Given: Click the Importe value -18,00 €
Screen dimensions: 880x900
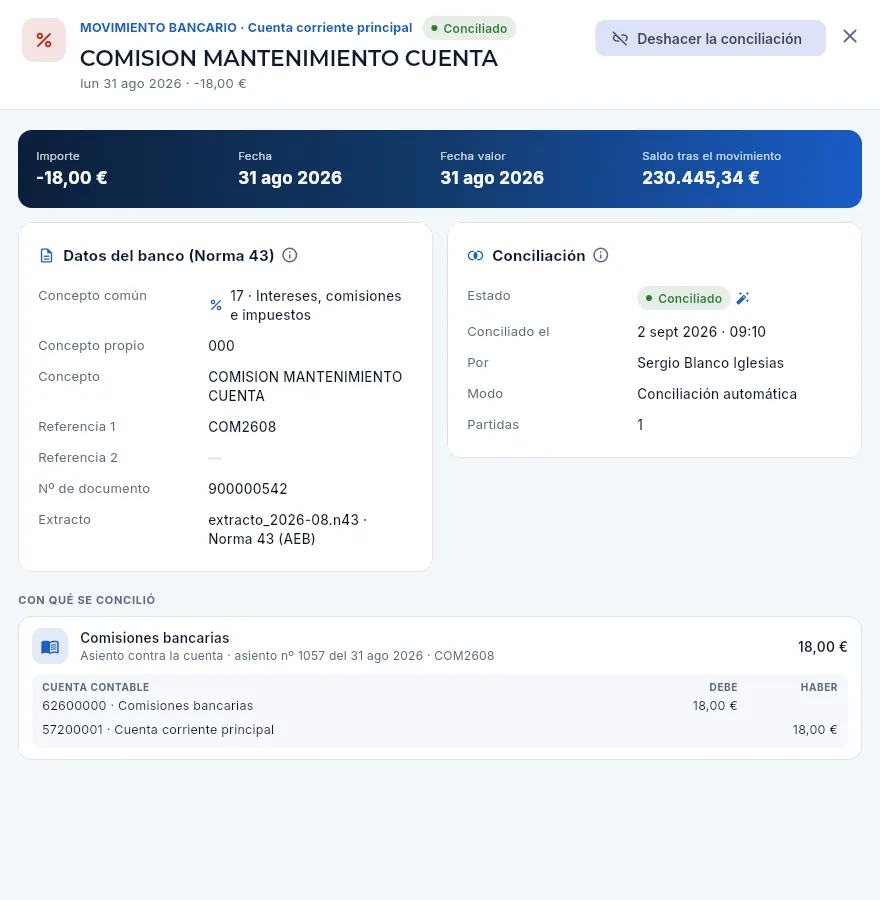Looking at the screenshot, I should click(x=72, y=178).
